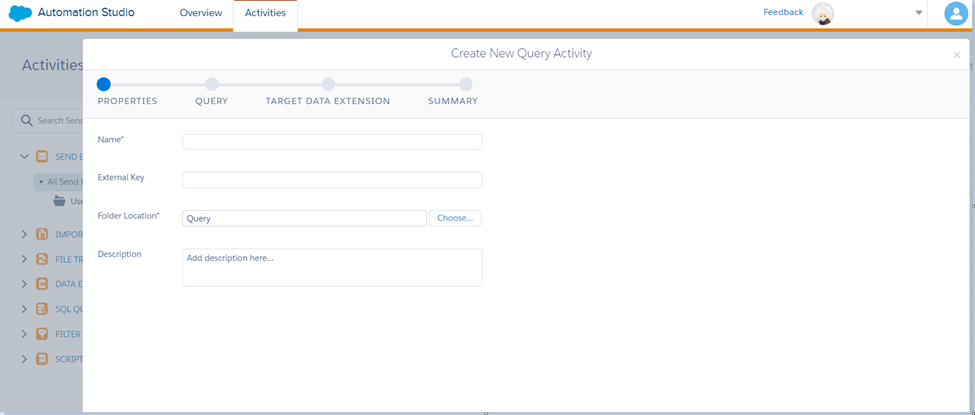Select the Activities tab
This screenshot has width=975, height=415.
(265, 13)
